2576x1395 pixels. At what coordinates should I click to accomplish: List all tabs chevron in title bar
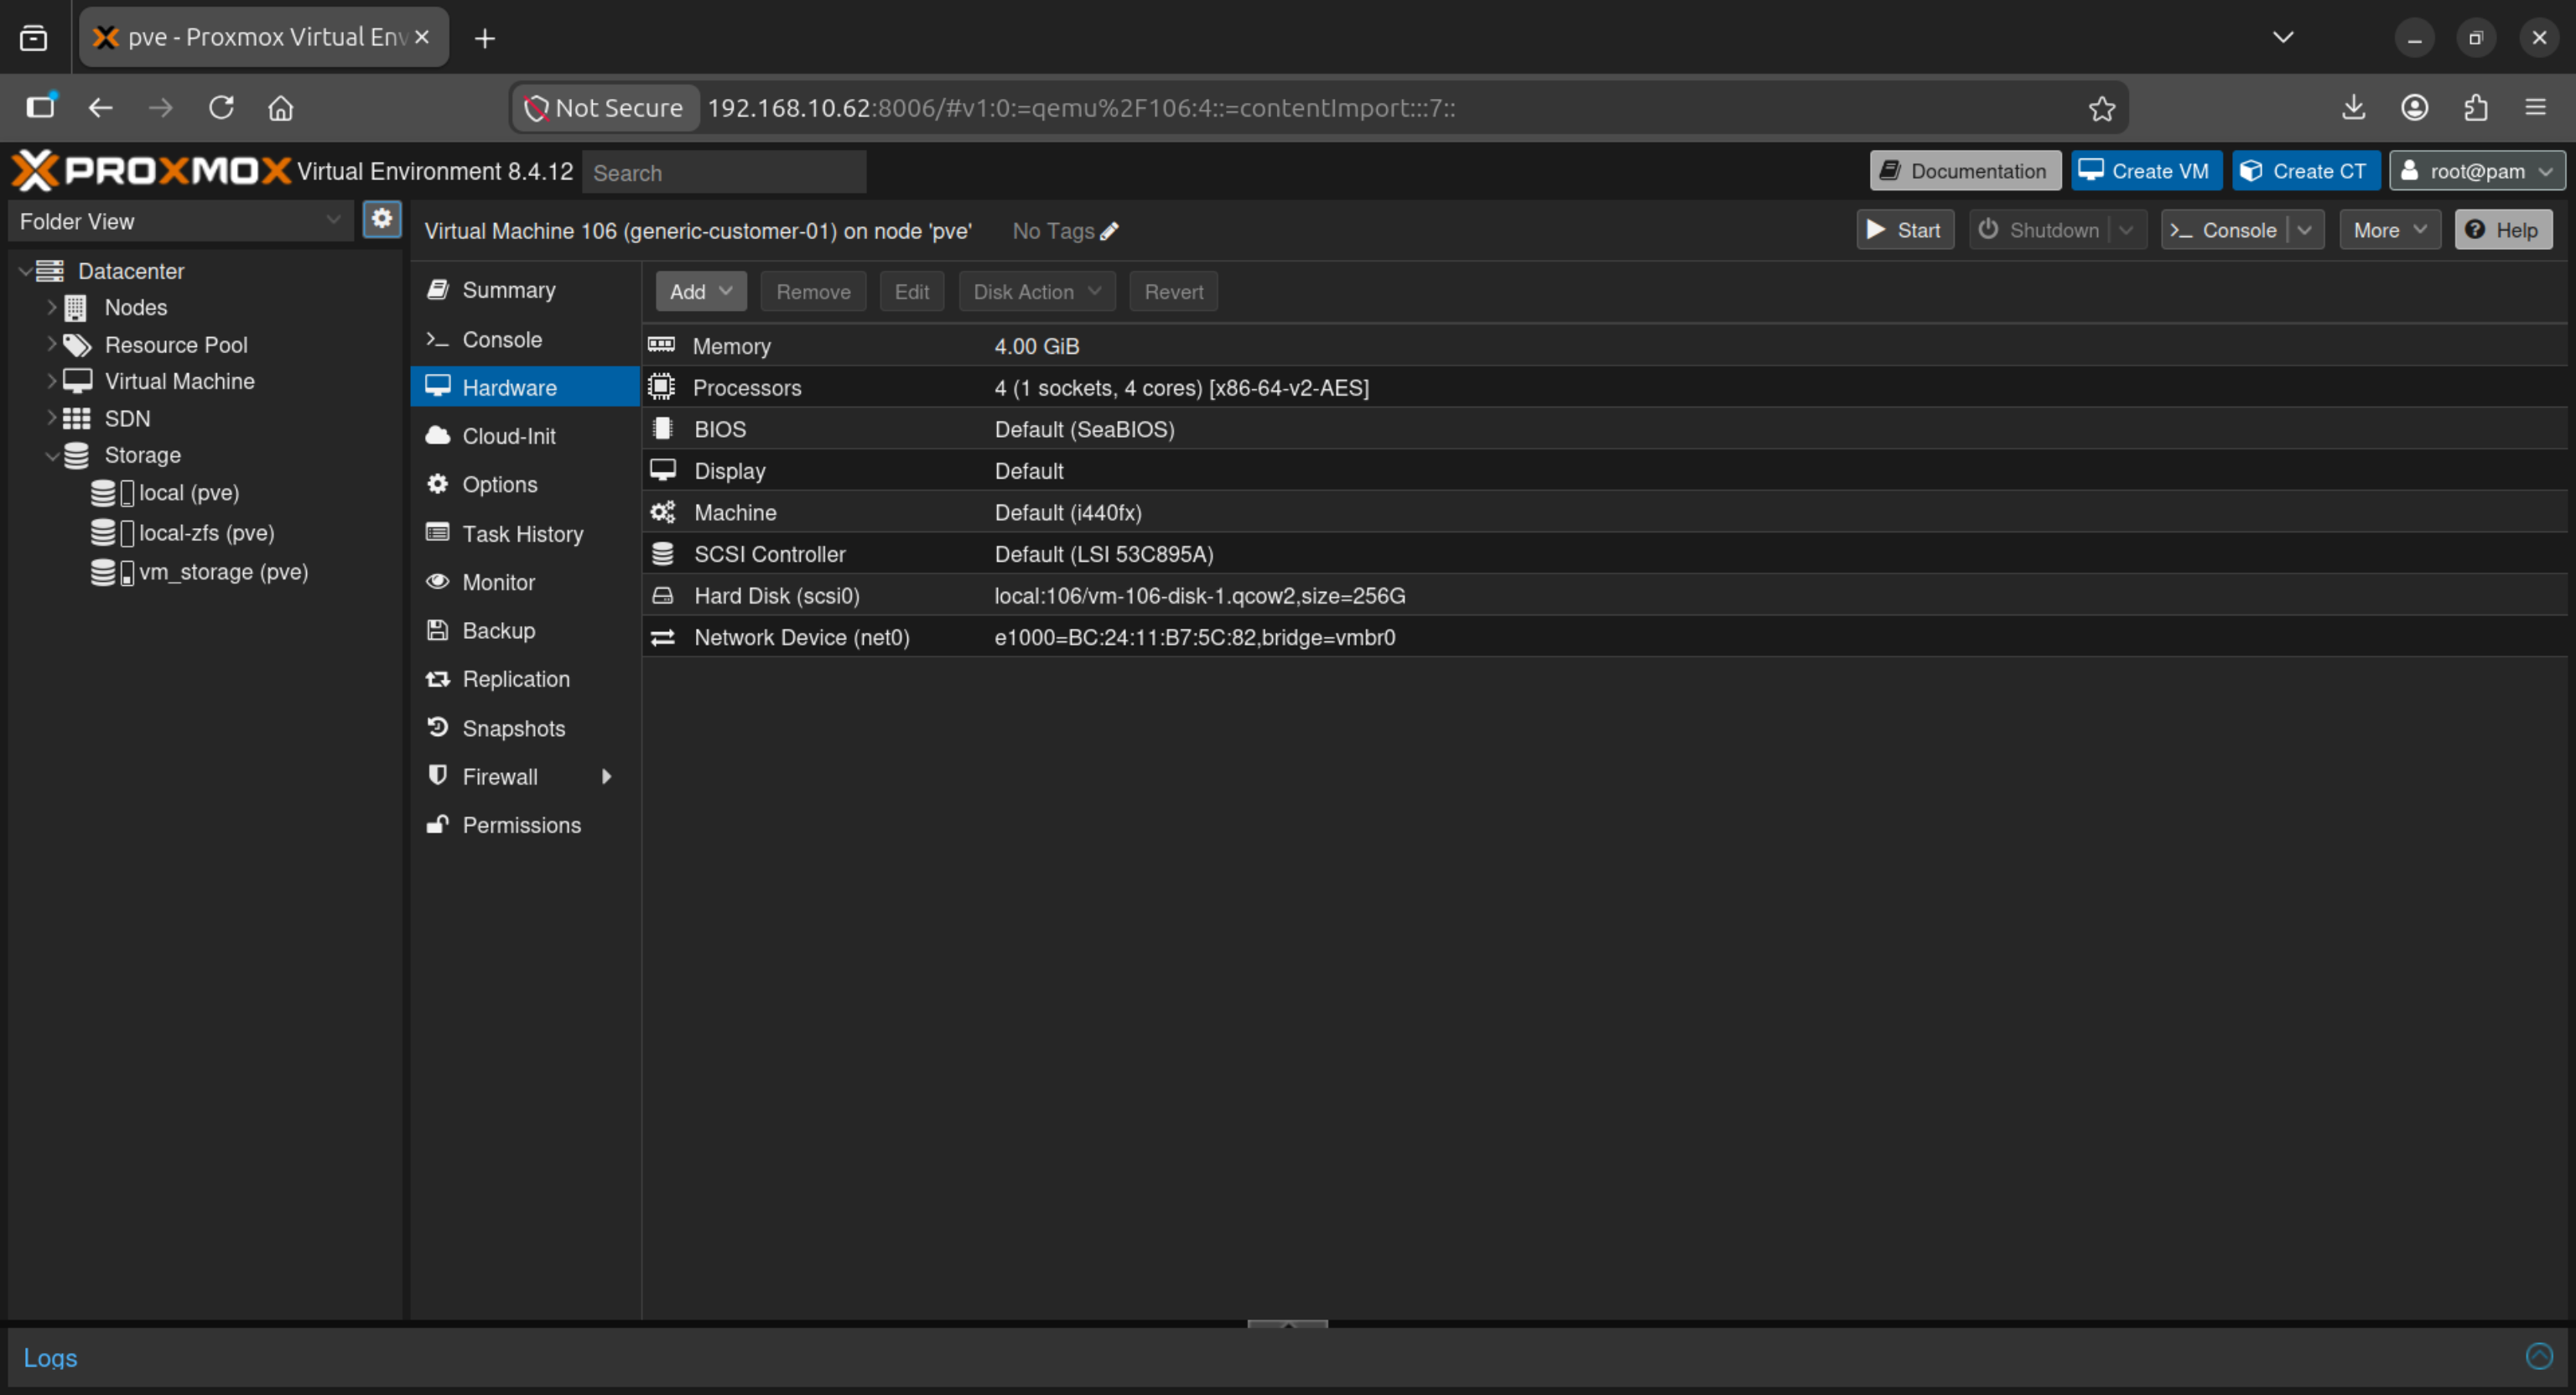(x=2283, y=37)
